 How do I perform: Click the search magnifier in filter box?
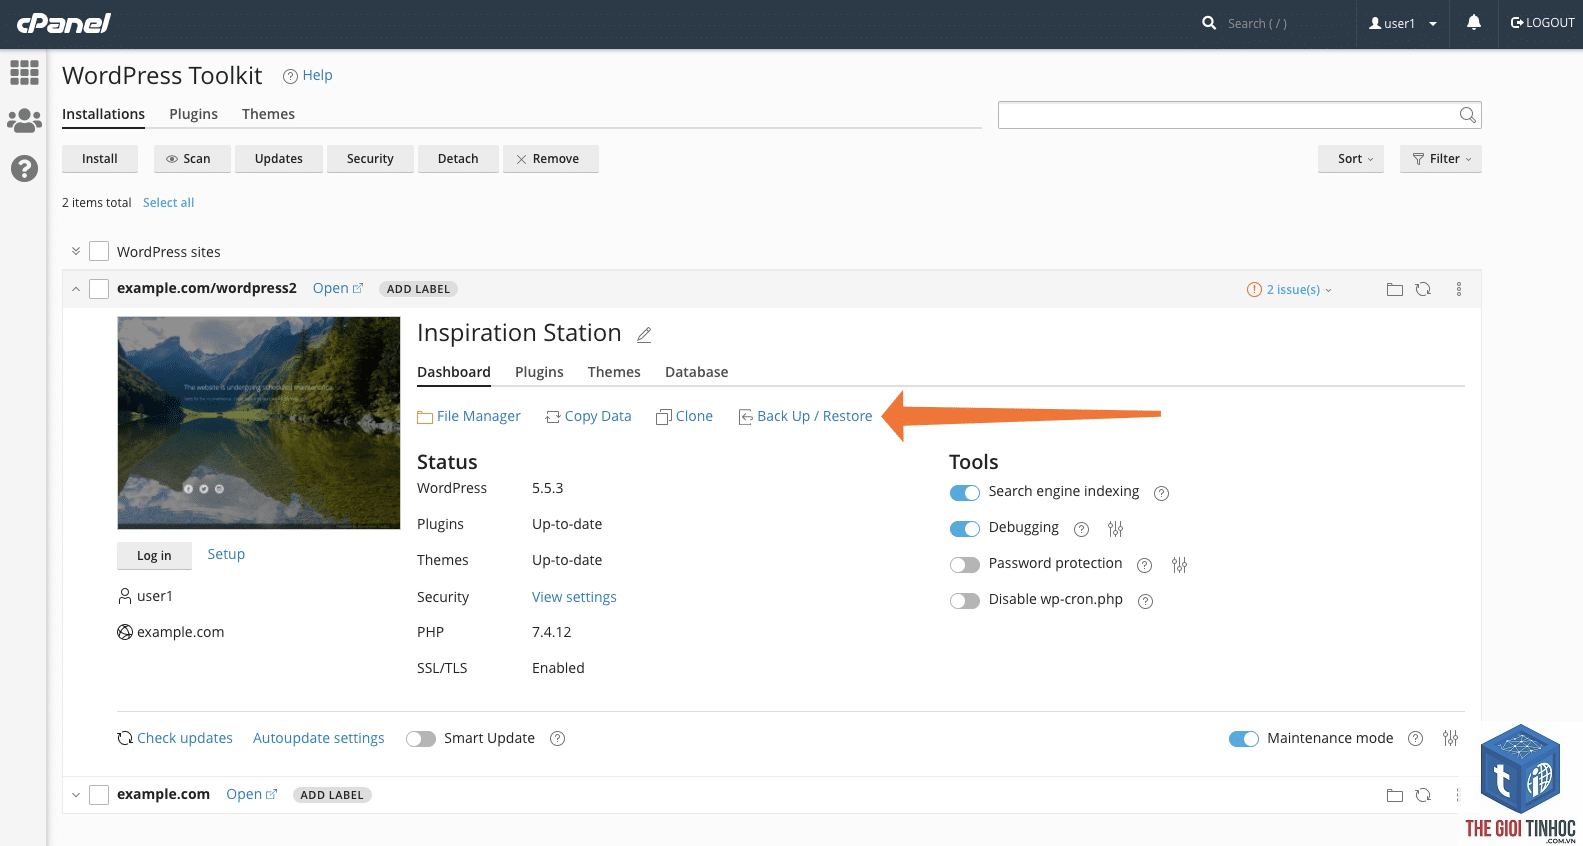1467,115
